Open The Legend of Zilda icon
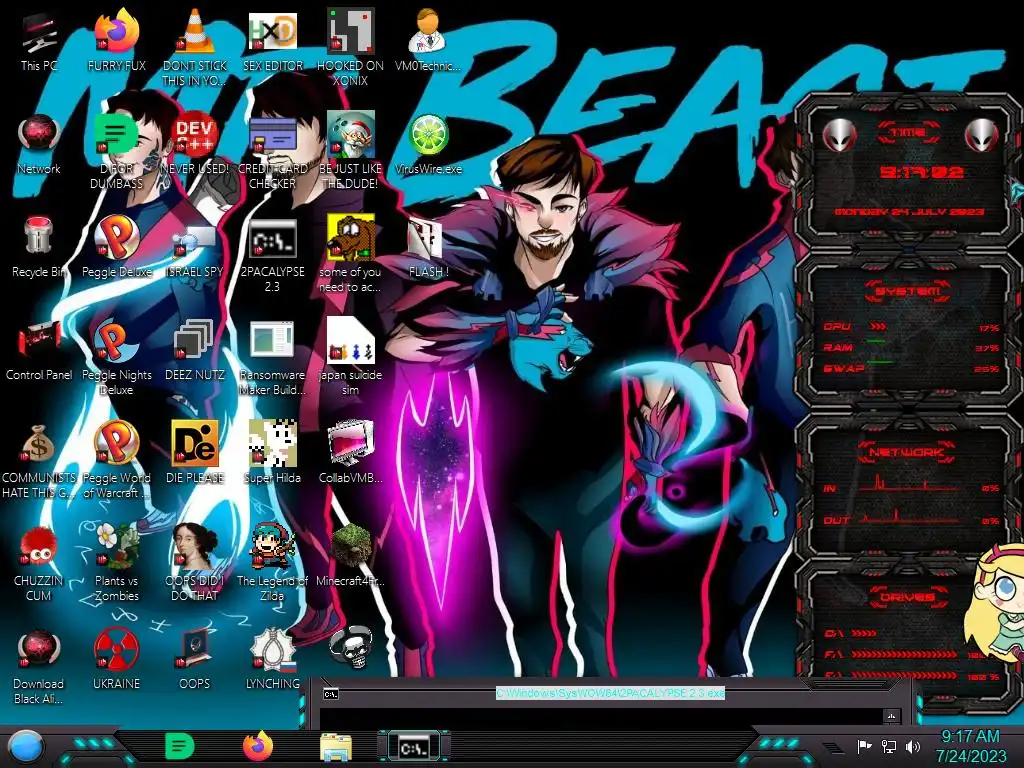 pyautogui.click(x=272, y=562)
